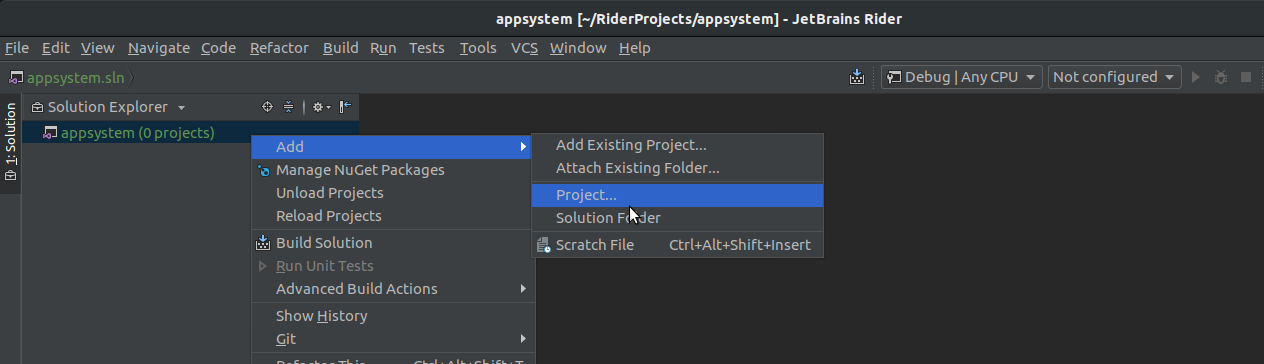Open the Refactor menu

pyautogui.click(x=279, y=48)
